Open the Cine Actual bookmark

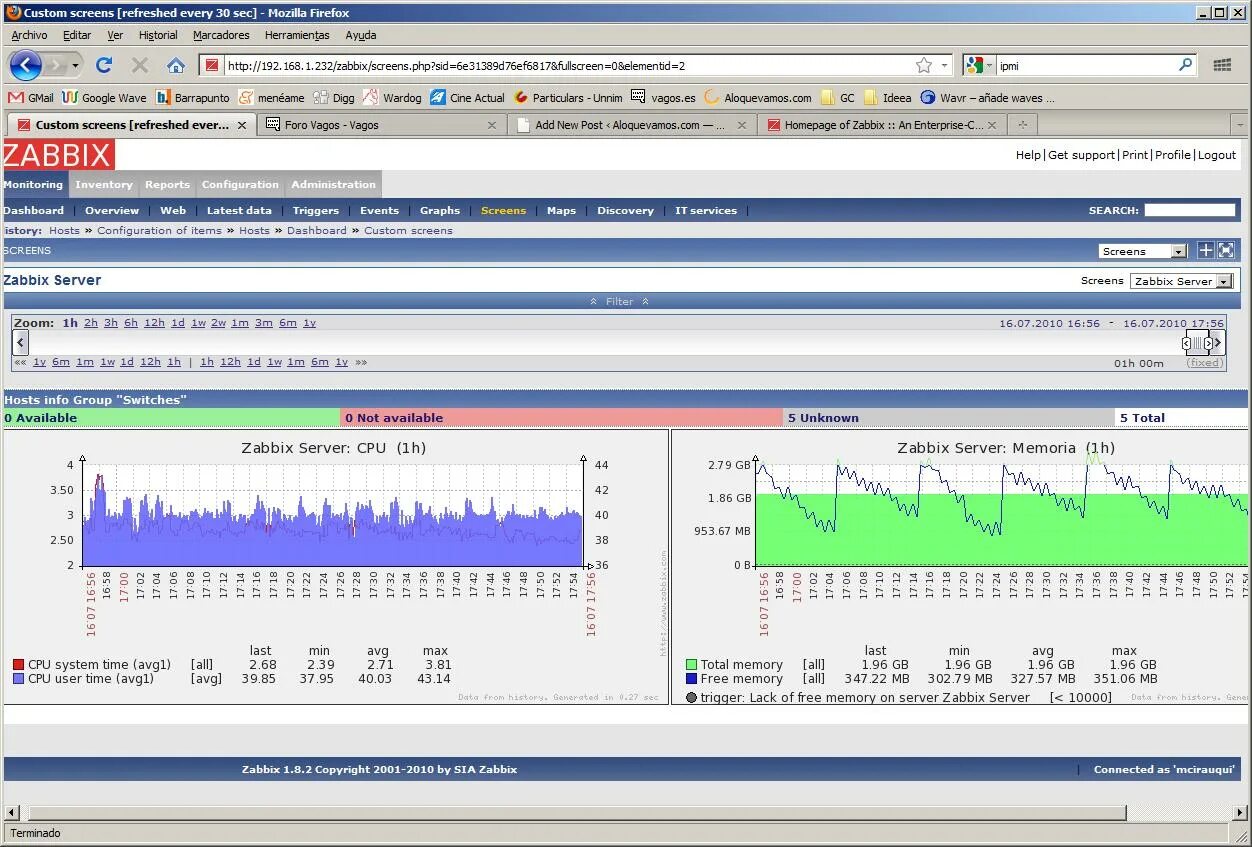467,98
